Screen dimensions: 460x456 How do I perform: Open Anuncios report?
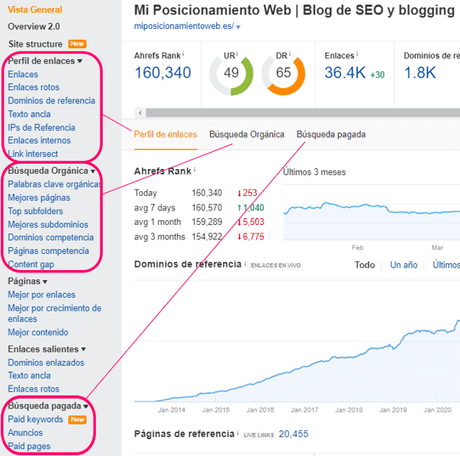[25, 433]
